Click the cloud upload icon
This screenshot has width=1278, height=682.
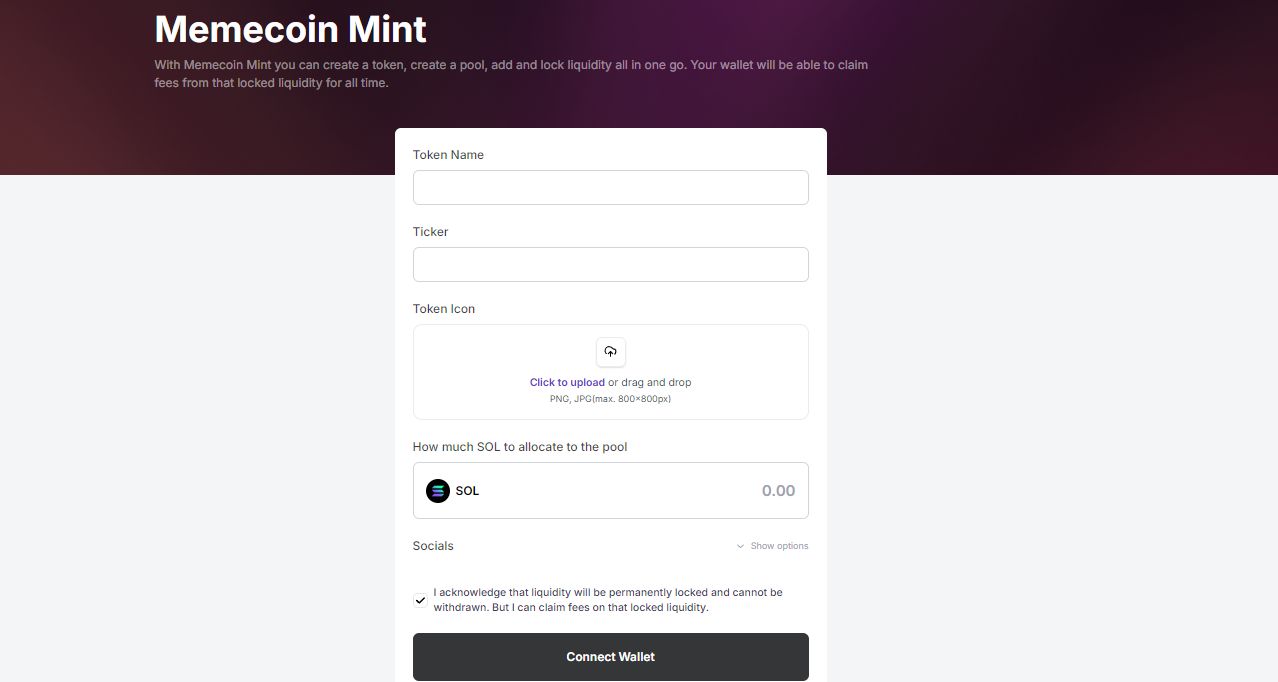point(610,352)
